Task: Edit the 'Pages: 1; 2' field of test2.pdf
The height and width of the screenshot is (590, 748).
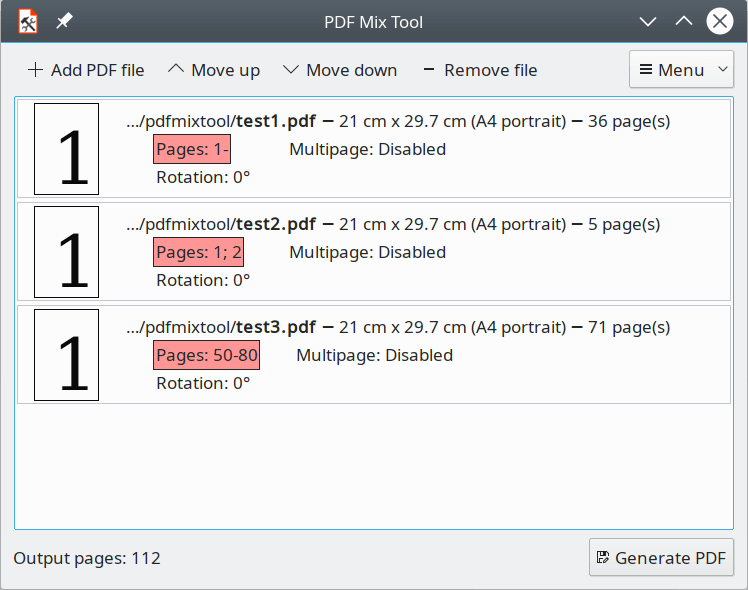Action: pyautogui.click(x=198, y=252)
